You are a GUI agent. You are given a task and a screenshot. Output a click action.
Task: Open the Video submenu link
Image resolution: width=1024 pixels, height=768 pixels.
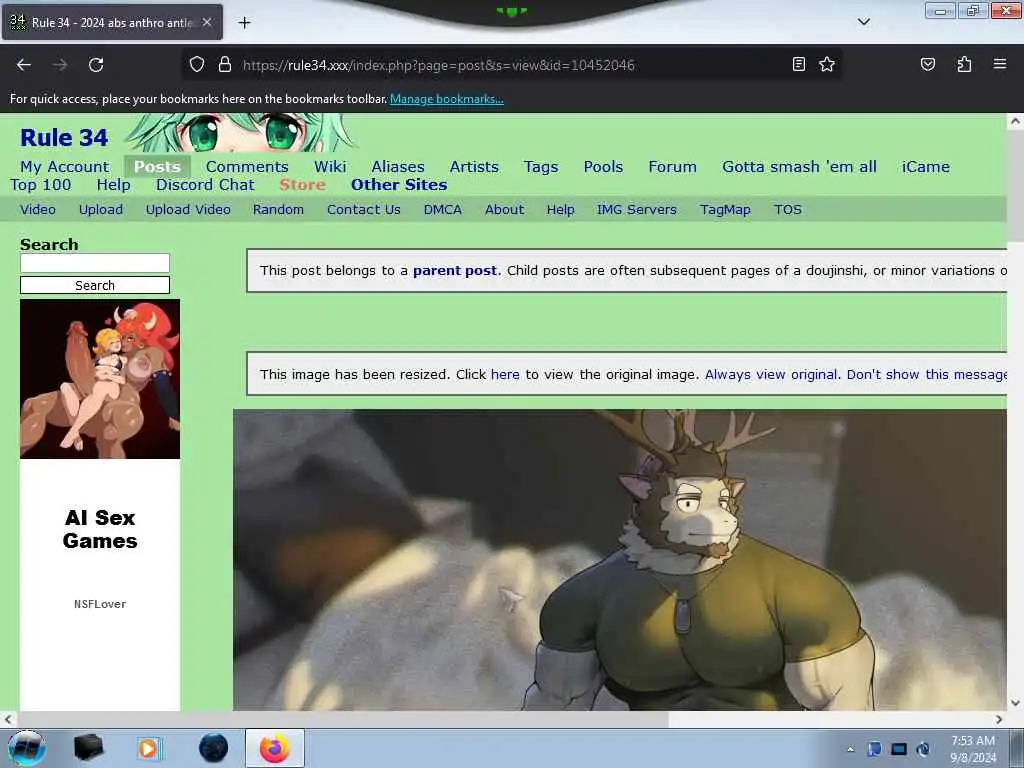coord(38,210)
